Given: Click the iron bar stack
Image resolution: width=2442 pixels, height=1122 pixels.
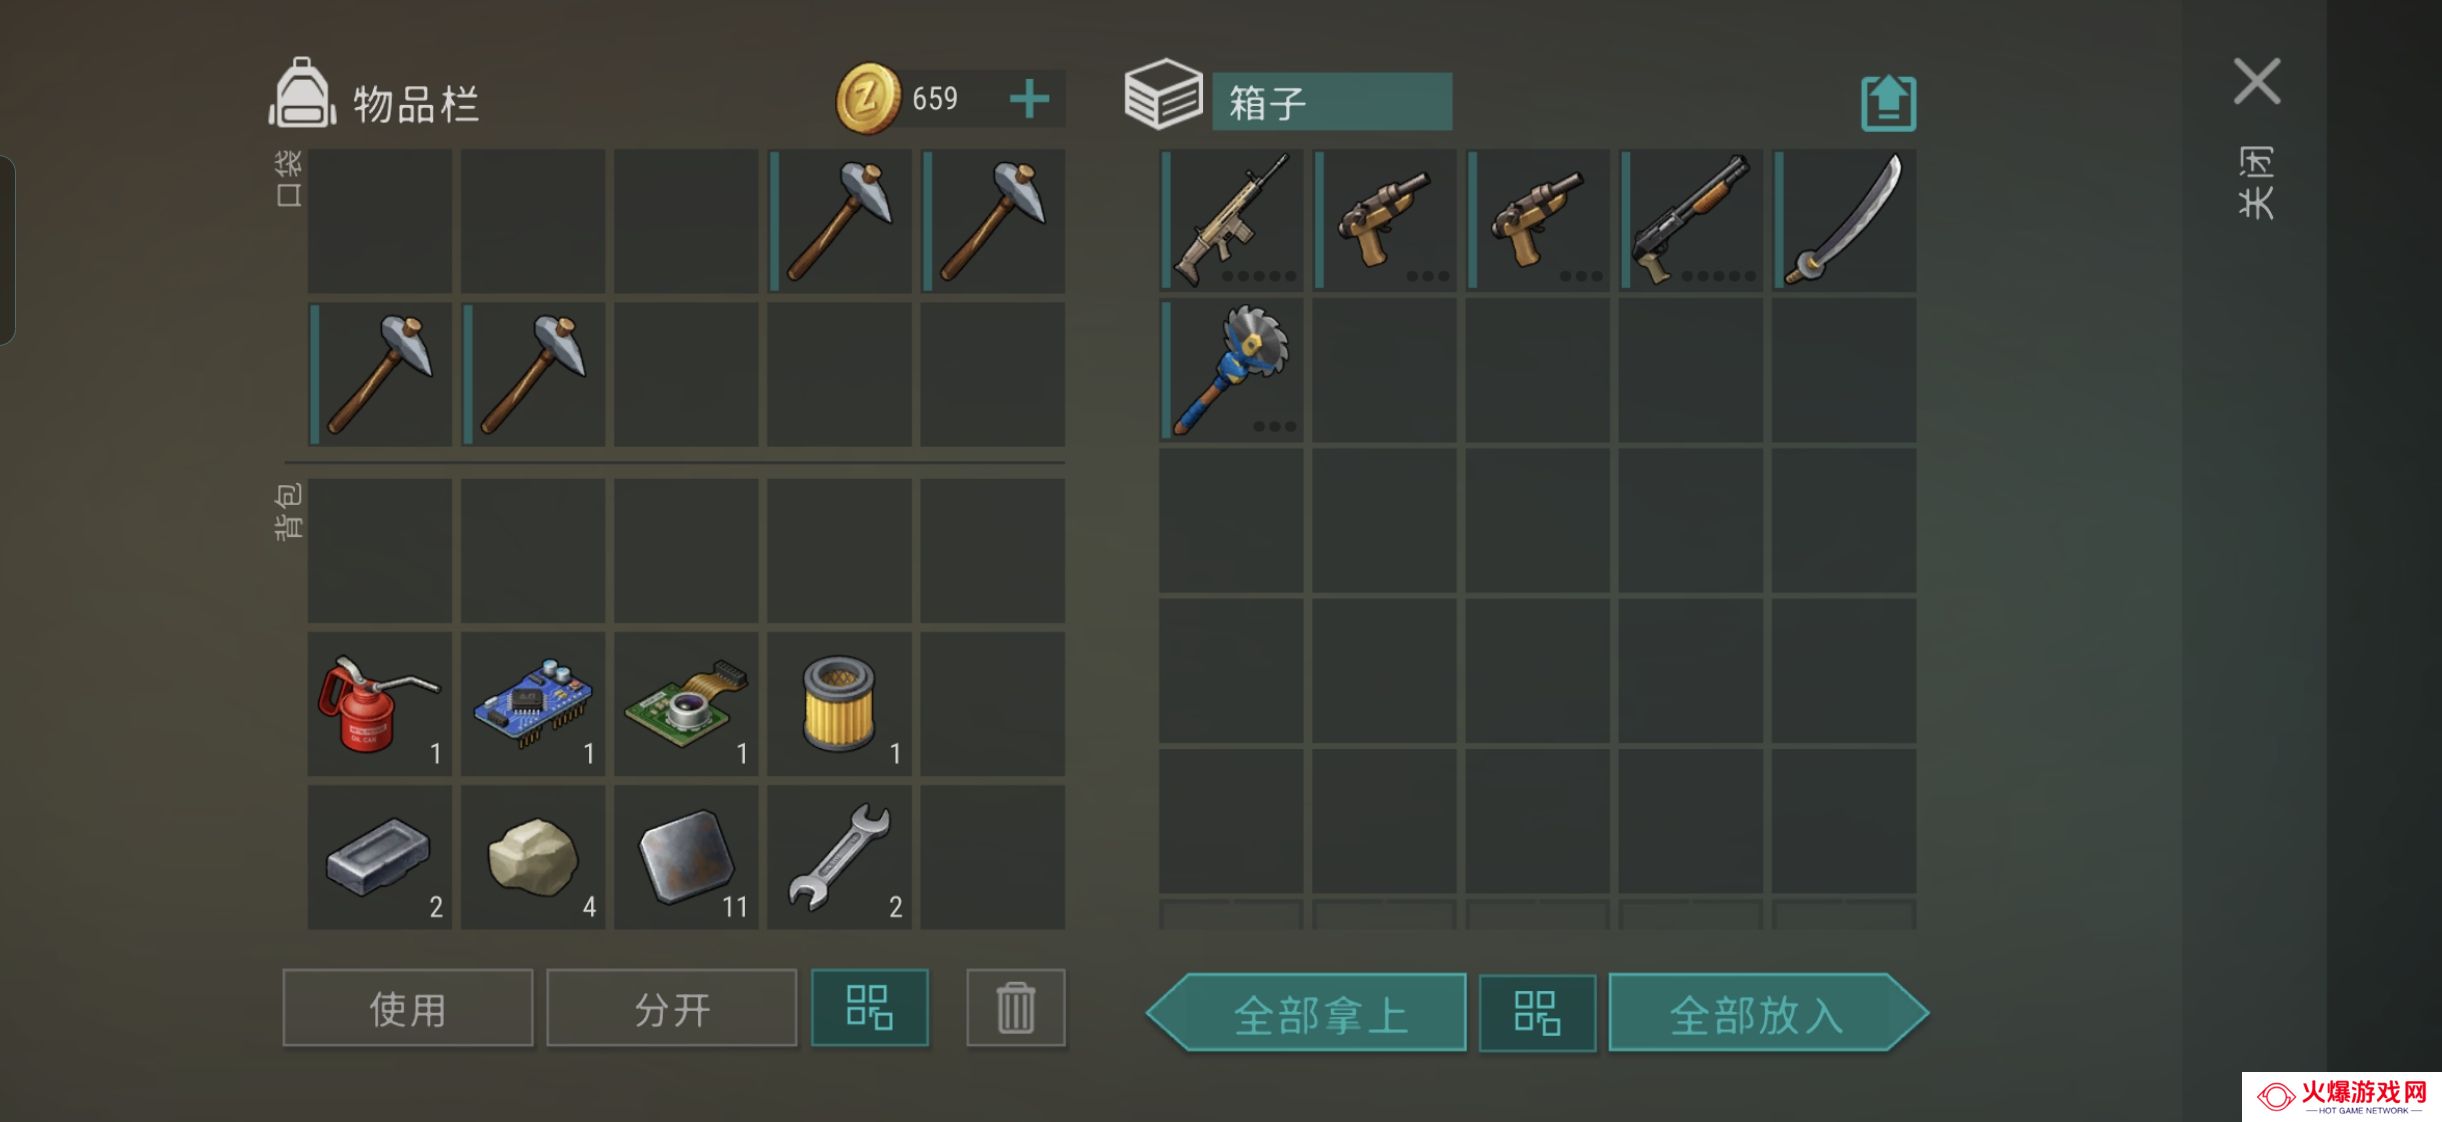Looking at the screenshot, I should 380,857.
